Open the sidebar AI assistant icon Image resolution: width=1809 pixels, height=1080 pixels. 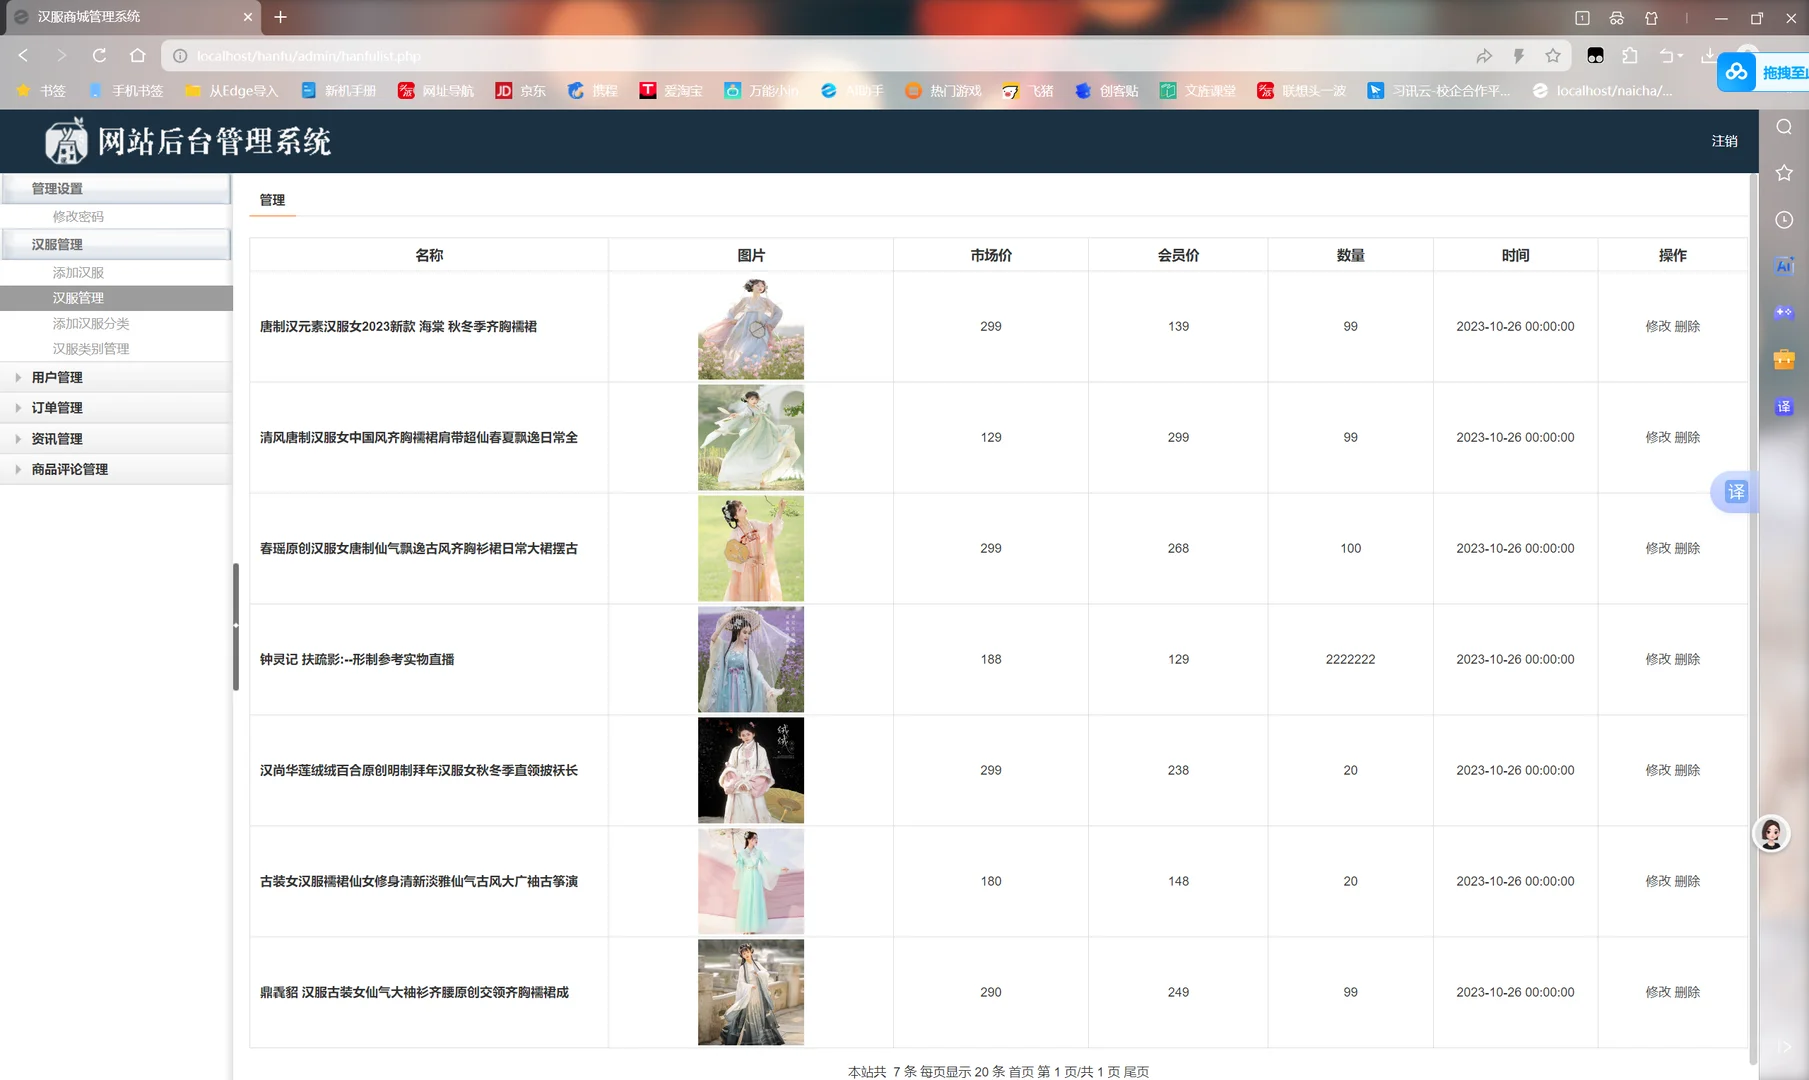pyautogui.click(x=1784, y=266)
